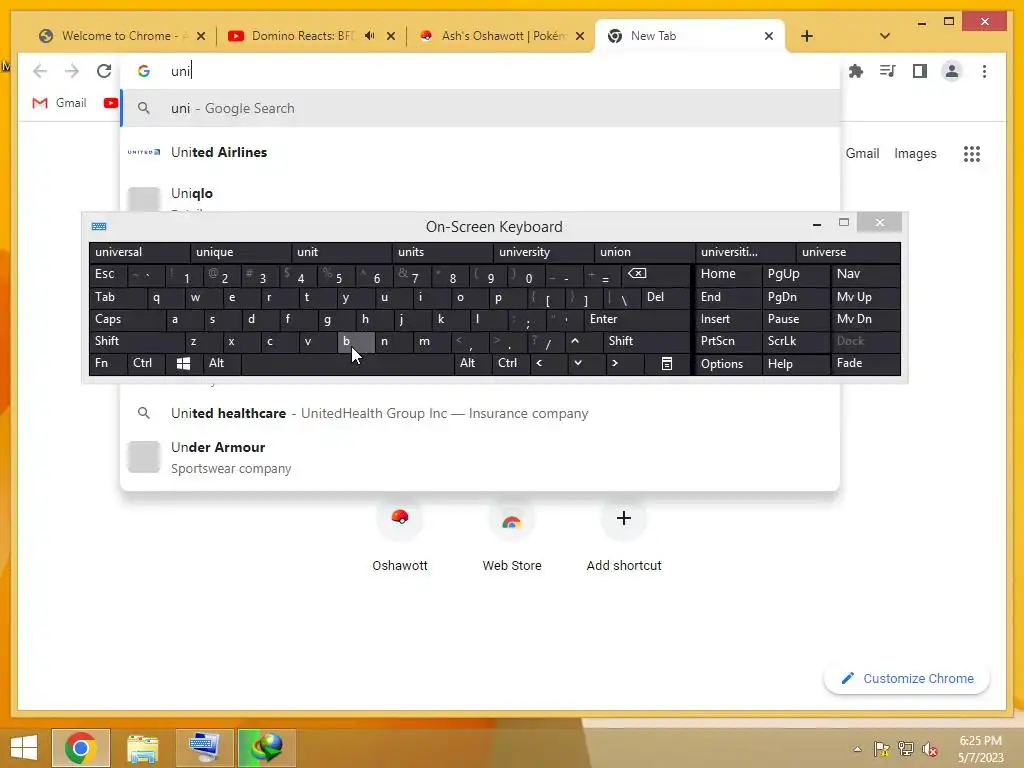Select the New Tab tab

click(x=691, y=36)
